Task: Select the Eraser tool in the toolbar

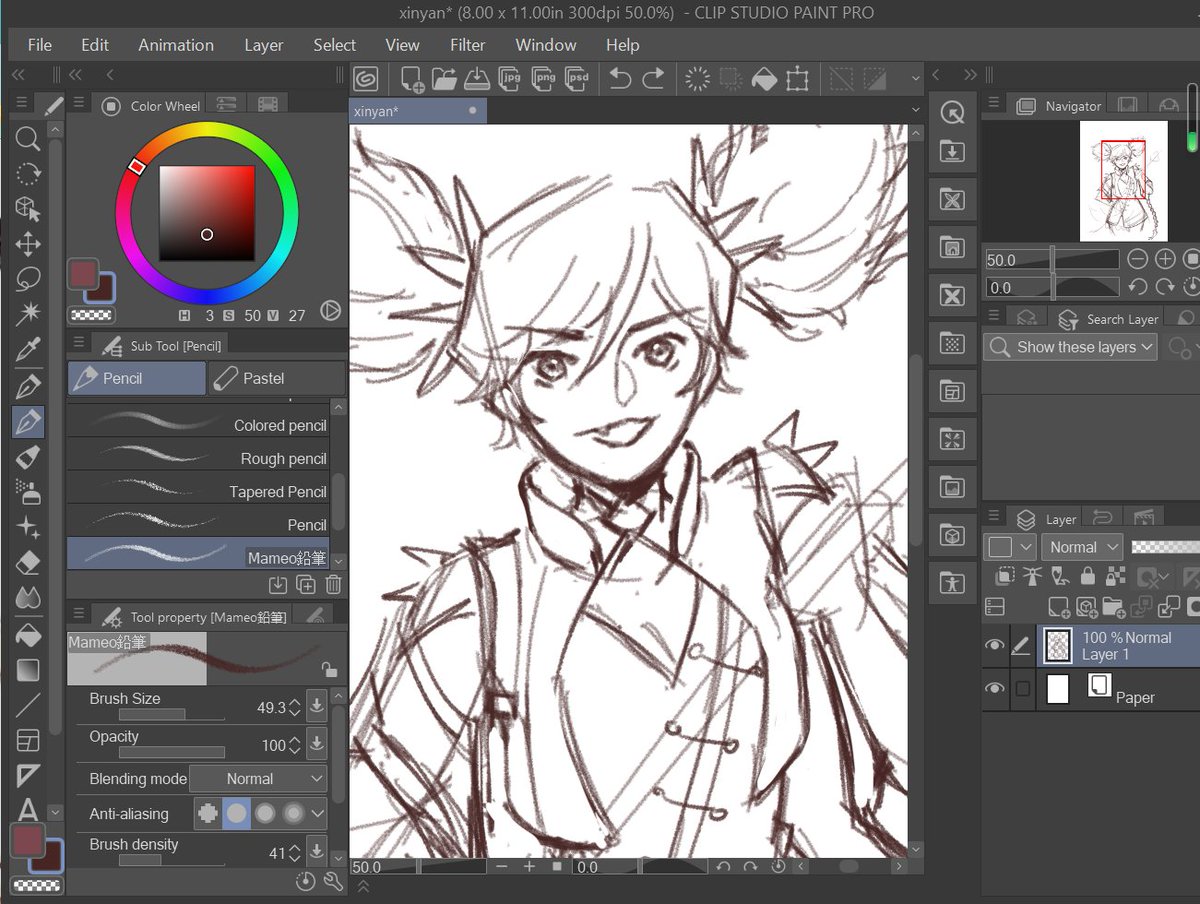Action: pyautogui.click(x=28, y=563)
